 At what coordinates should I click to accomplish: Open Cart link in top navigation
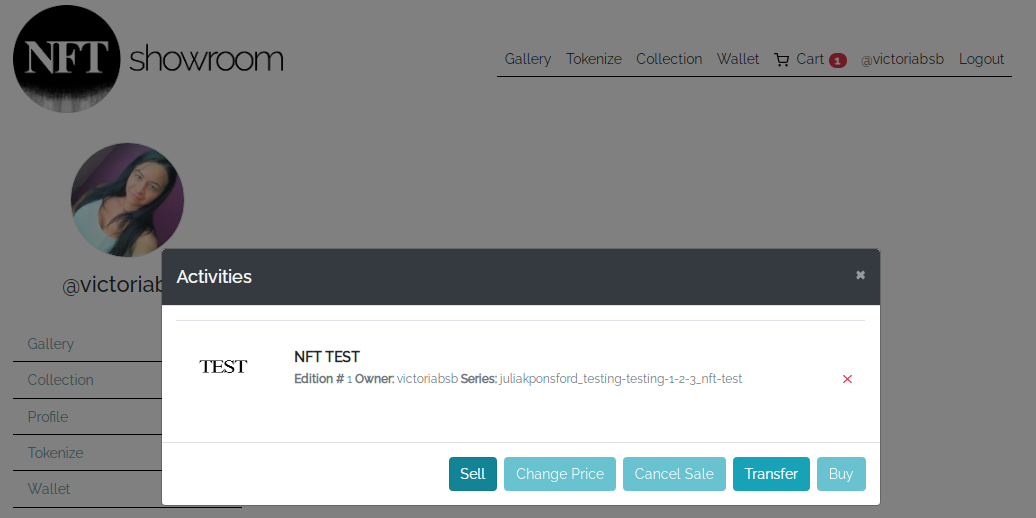[x=810, y=59]
